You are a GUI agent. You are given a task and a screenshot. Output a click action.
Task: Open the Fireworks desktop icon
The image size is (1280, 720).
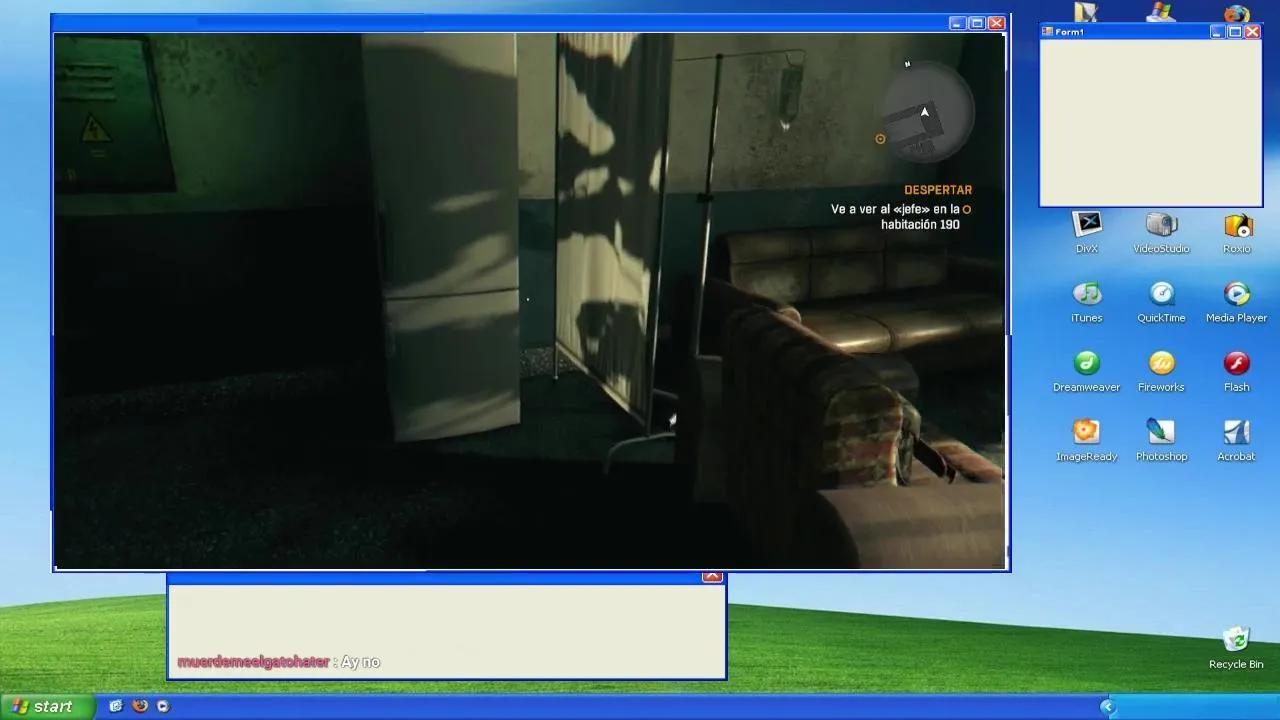[1161, 370]
